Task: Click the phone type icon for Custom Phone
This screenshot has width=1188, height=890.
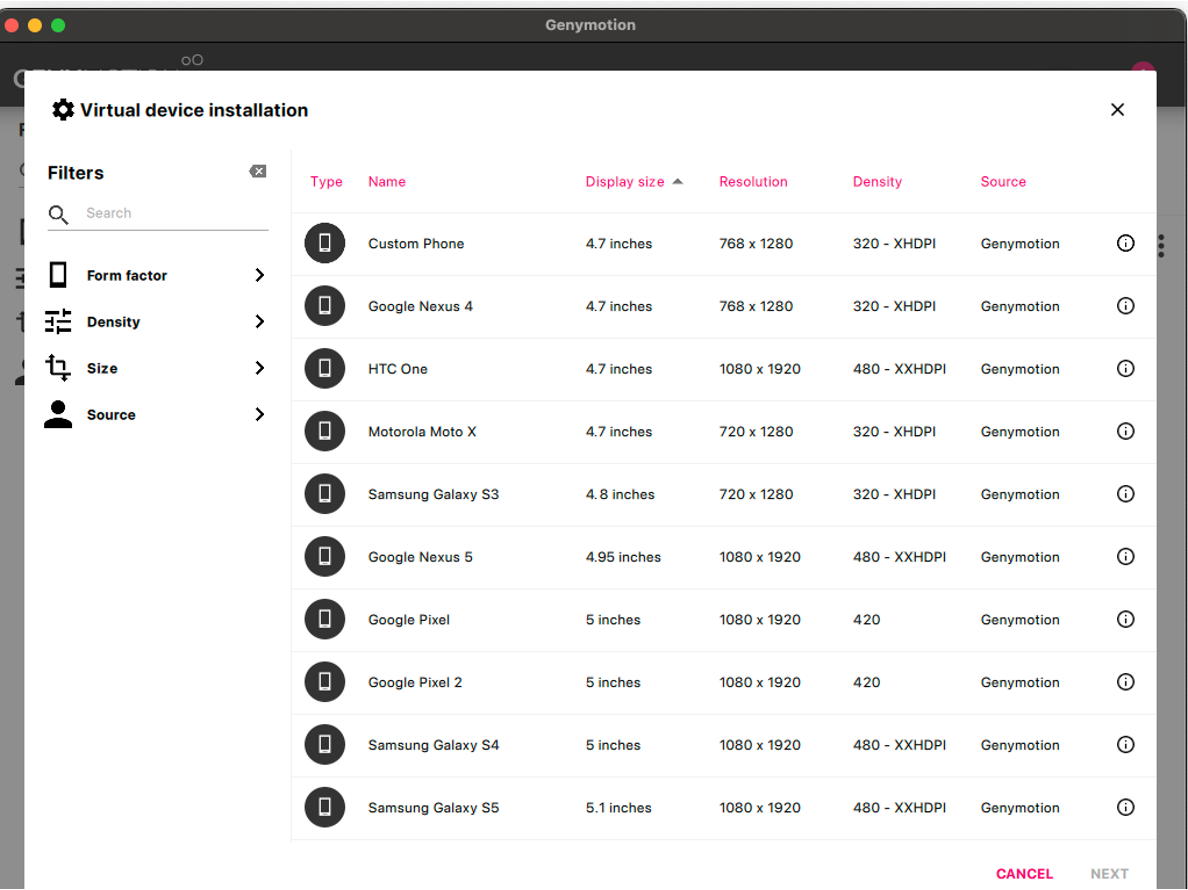Action: tap(325, 243)
